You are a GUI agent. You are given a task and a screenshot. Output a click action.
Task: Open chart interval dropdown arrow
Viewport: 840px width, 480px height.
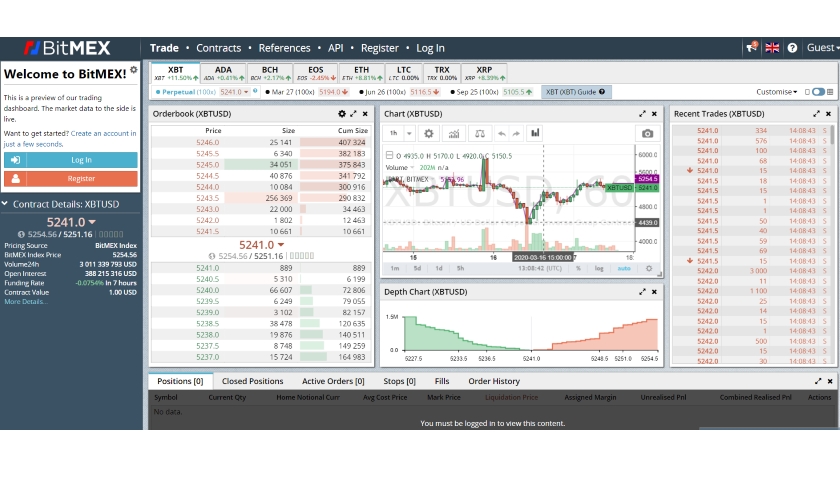point(409,133)
